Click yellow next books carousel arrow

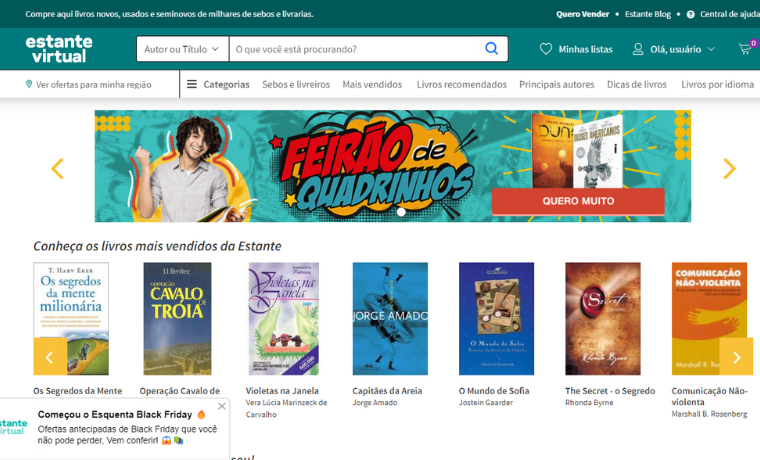click(x=736, y=357)
